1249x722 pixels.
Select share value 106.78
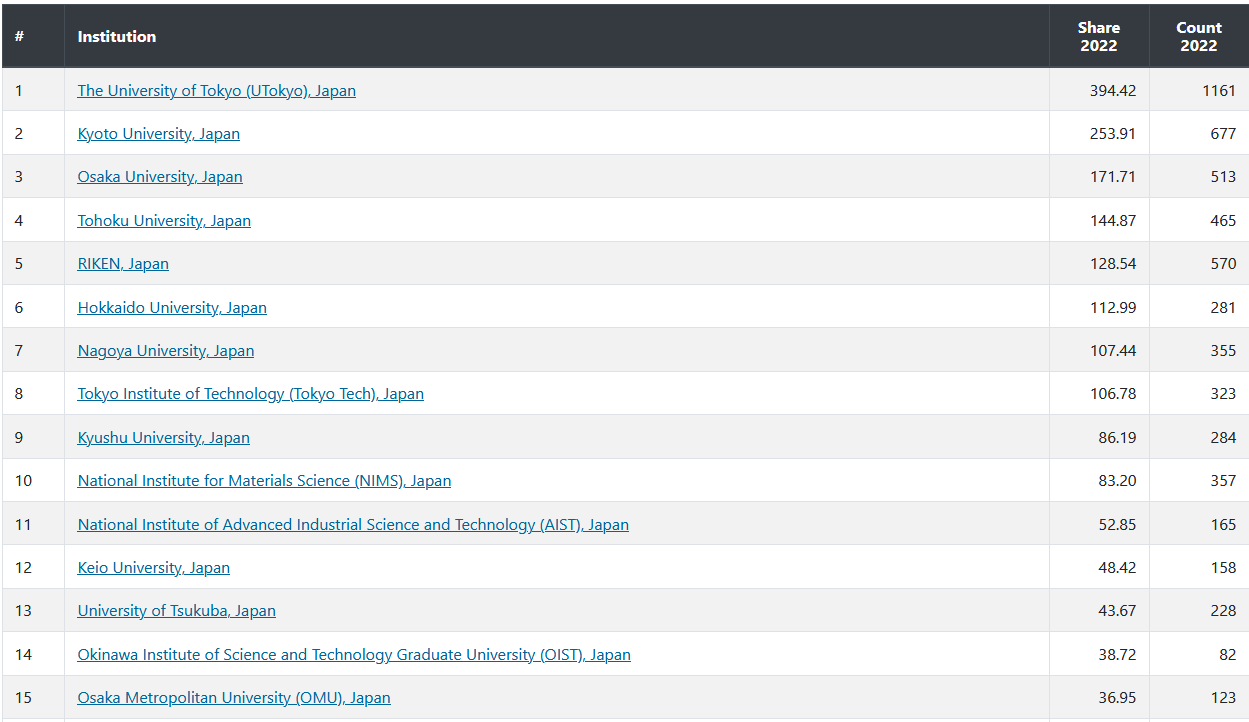click(x=1113, y=394)
